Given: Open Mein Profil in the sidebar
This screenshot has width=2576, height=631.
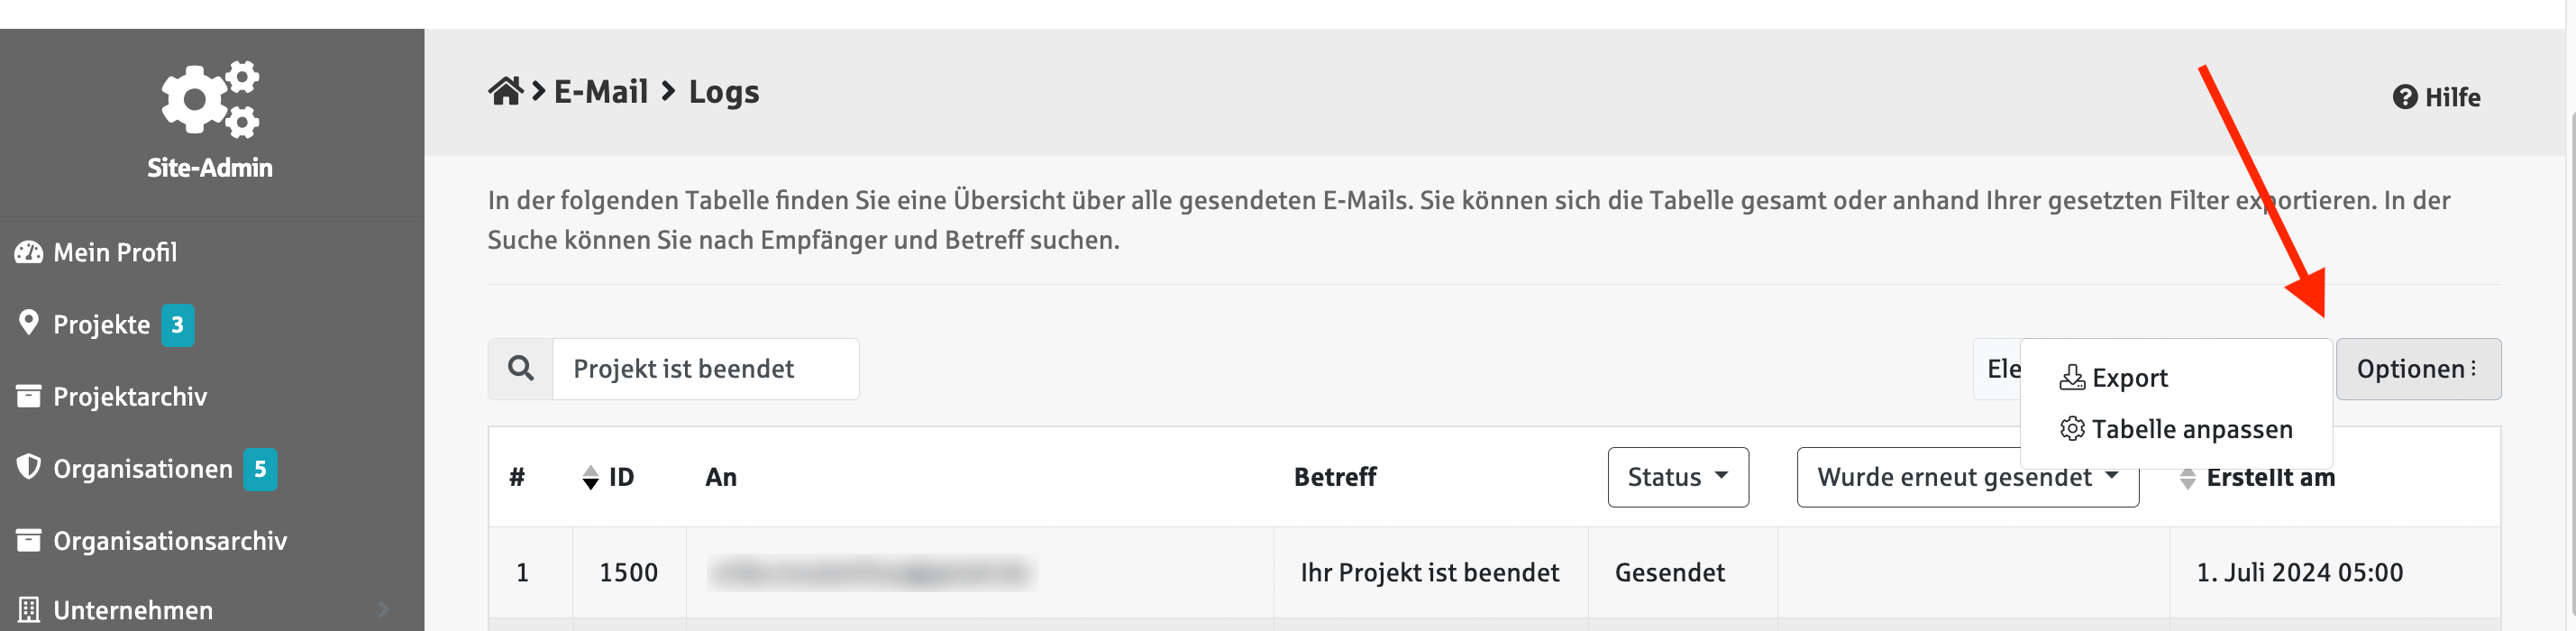Looking at the screenshot, I should click(x=115, y=252).
